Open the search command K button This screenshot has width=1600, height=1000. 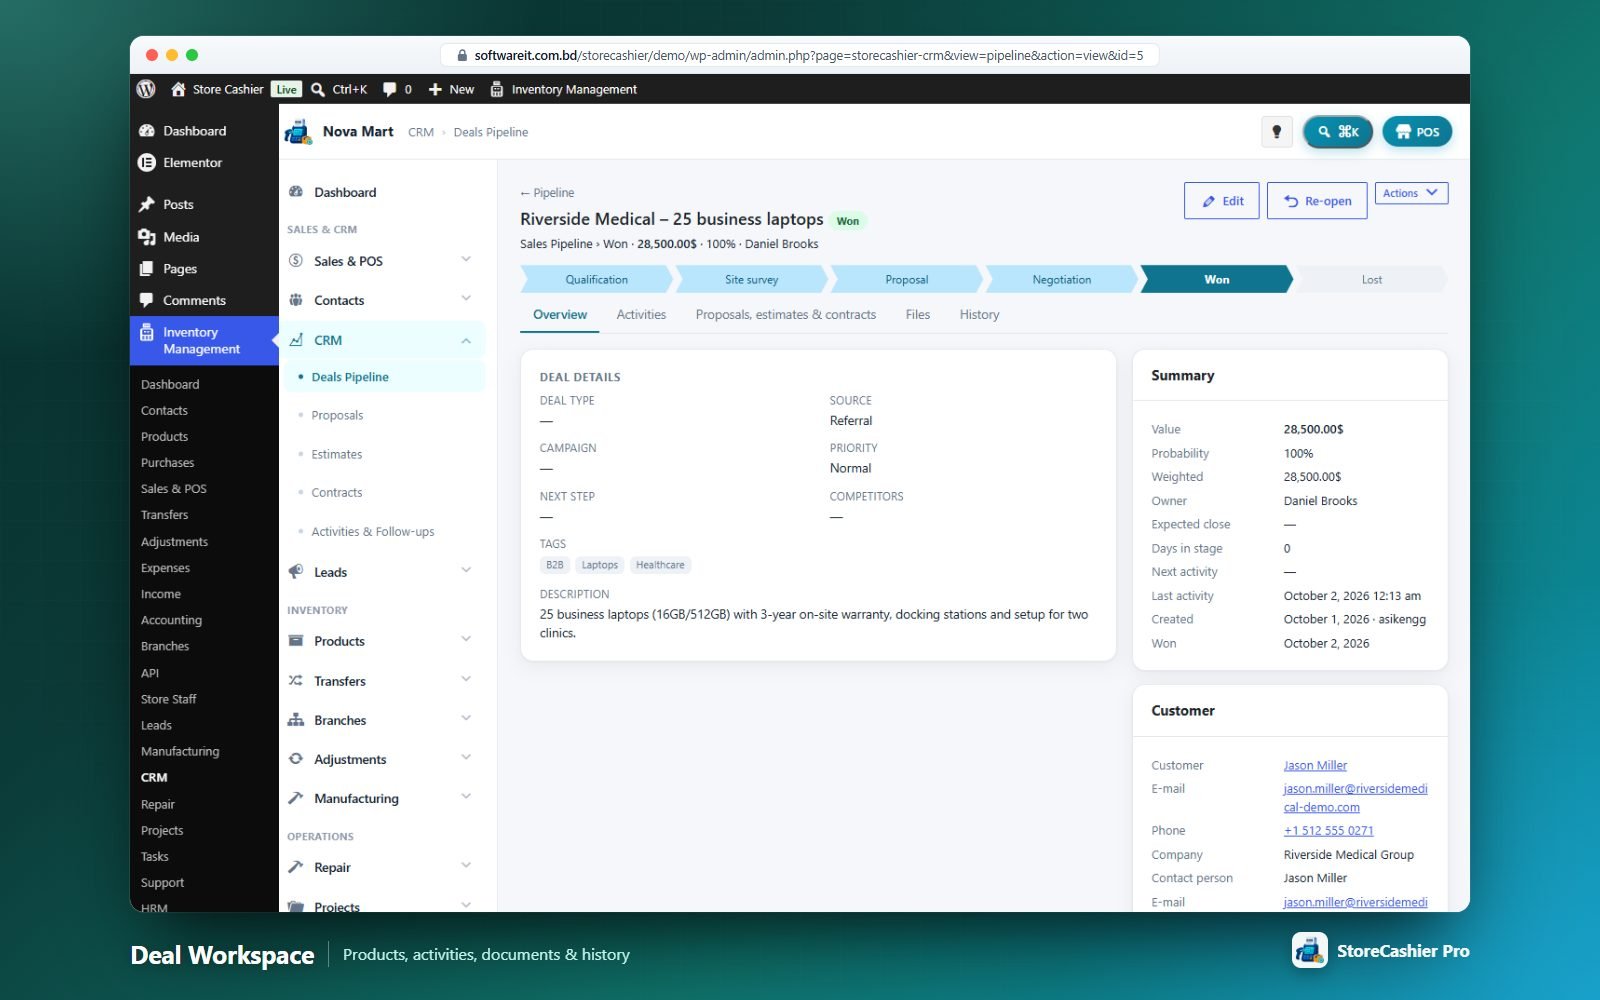[x=1338, y=131]
